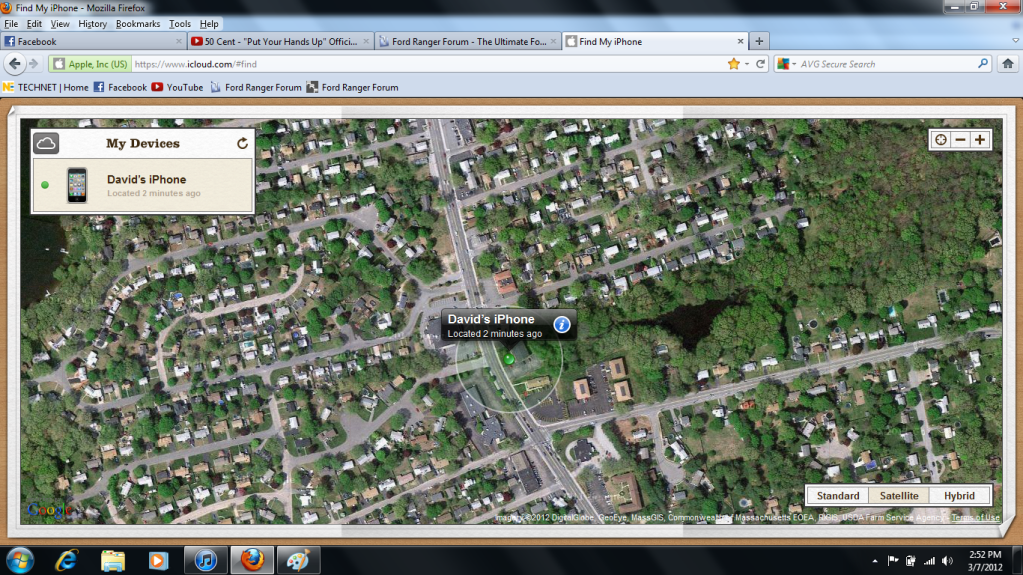Center map on device location
Image resolution: width=1023 pixels, height=575 pixels.
[x=940, y=140]
